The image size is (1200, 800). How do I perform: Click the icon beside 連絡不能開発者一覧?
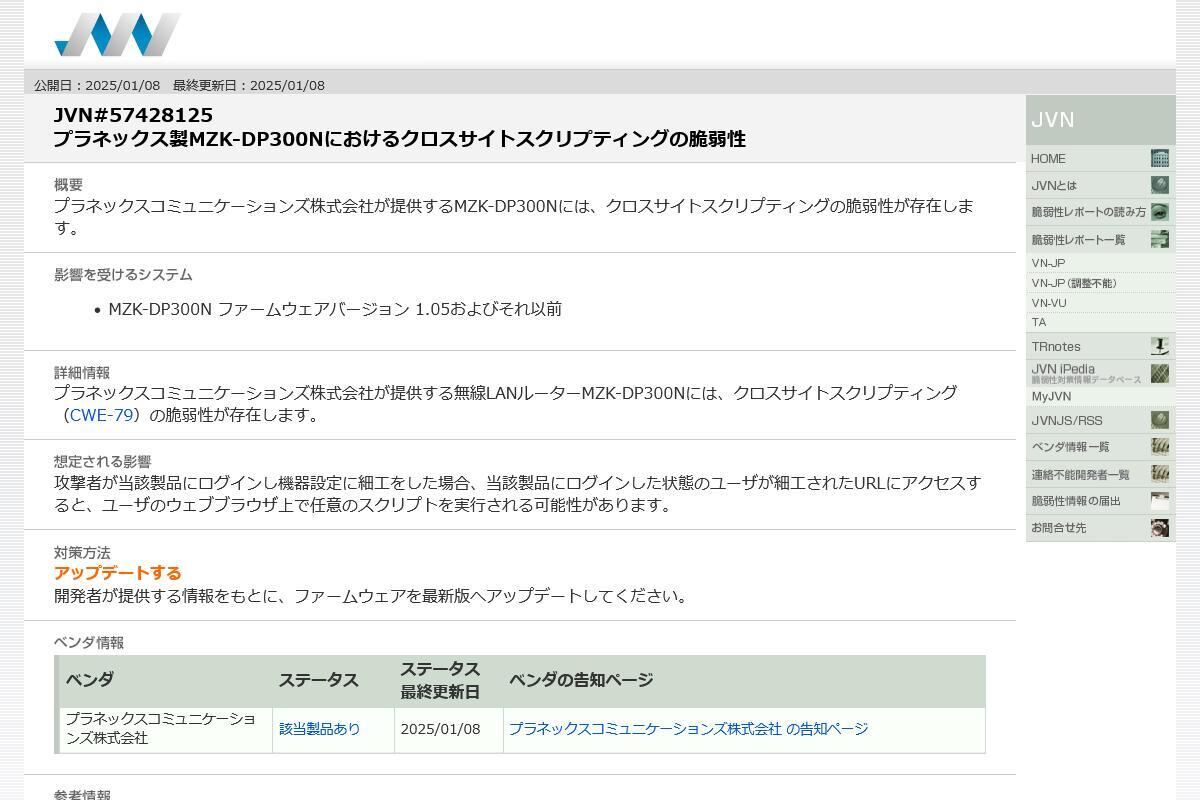click(1160, 474)
